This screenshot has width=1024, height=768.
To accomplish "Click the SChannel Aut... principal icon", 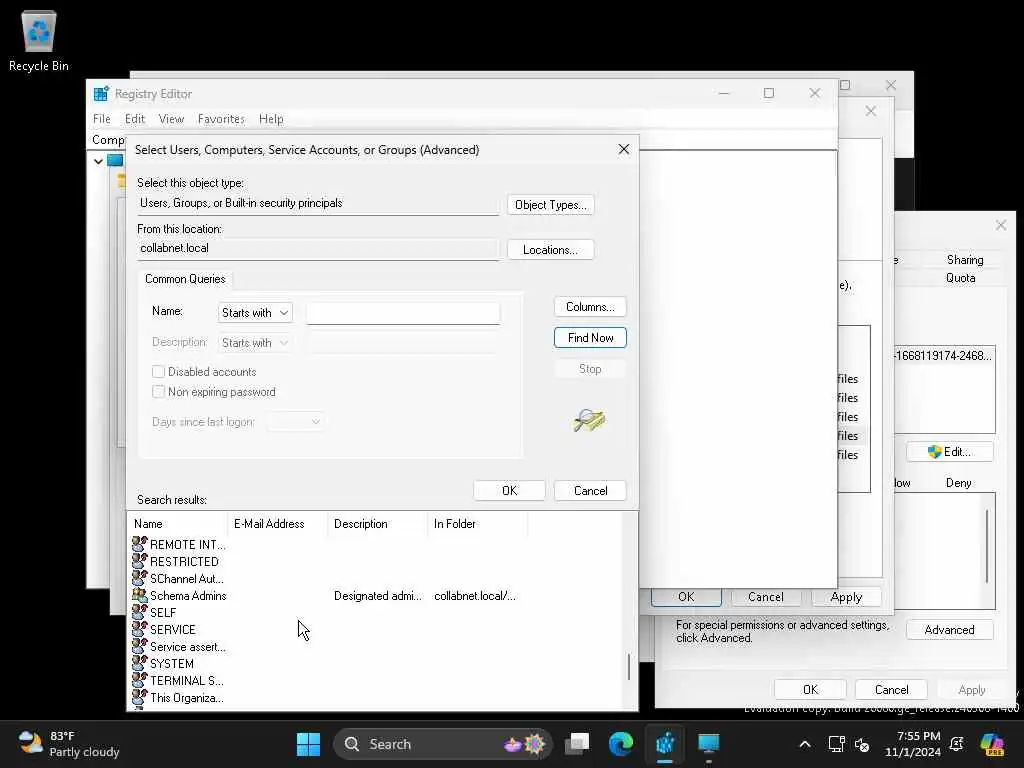I will [139, 578].
